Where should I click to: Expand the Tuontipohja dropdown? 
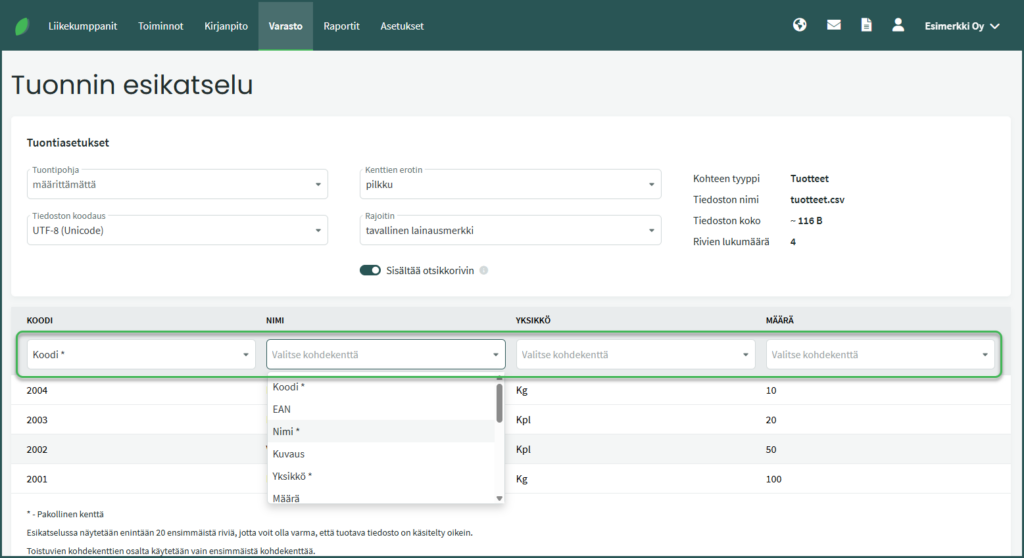tap(177, 184)
